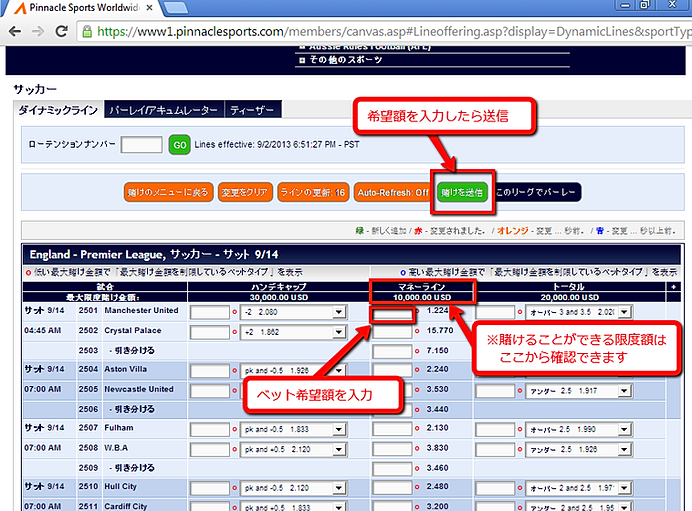Click Manchester United moneyline stake input
The image size is (692, 511).
(x=392, y=315)
